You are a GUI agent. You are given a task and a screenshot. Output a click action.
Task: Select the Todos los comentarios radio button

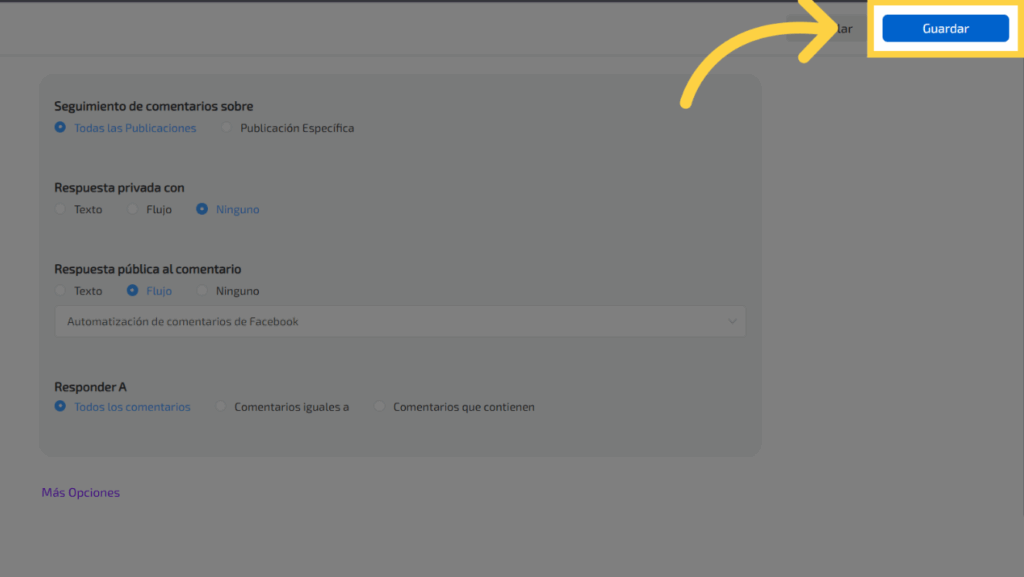coord(61,407)
